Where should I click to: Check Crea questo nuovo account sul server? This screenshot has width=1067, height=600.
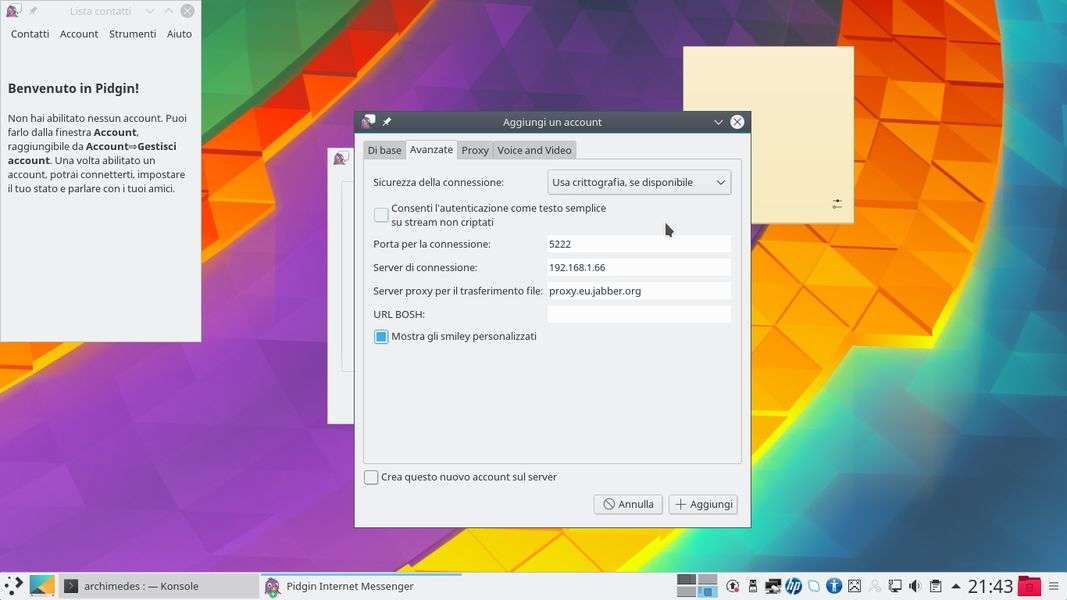(371, 478)
